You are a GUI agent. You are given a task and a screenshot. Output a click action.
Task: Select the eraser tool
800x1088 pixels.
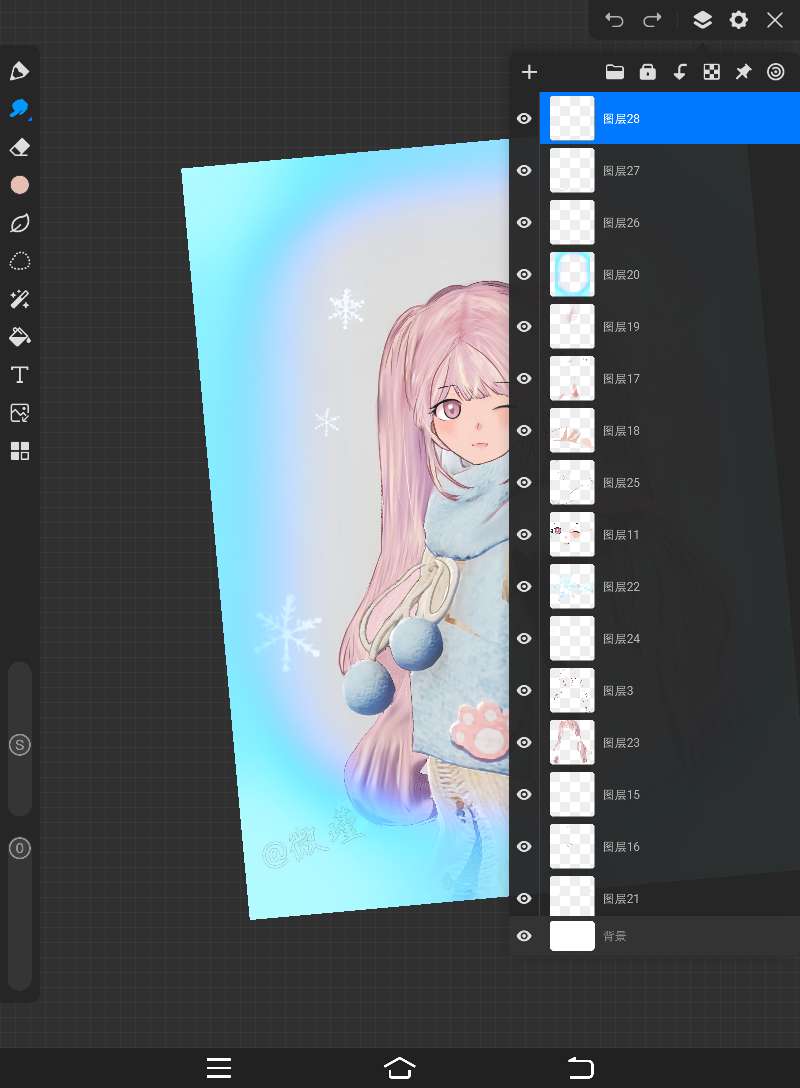(19, 147)
